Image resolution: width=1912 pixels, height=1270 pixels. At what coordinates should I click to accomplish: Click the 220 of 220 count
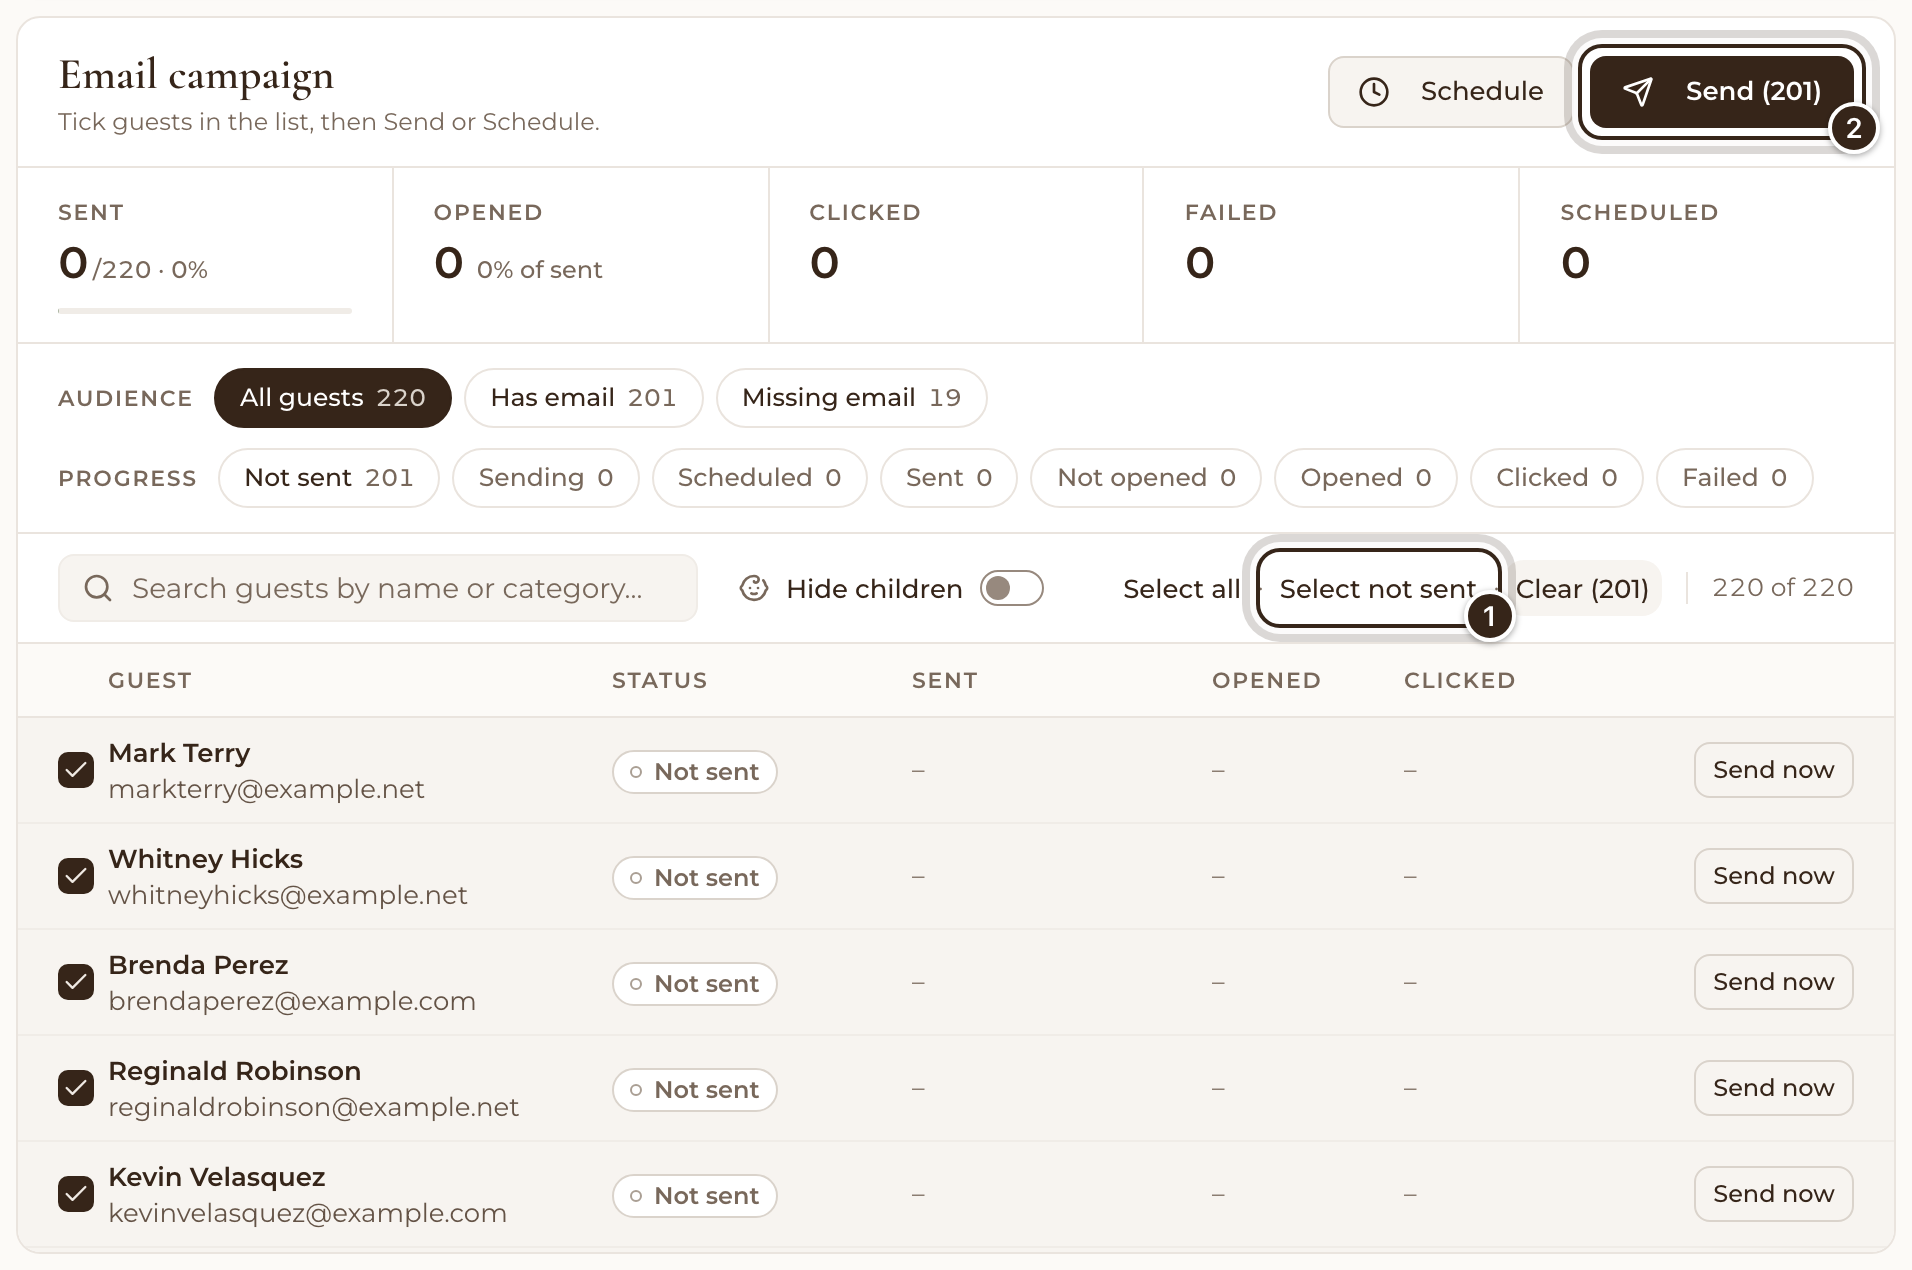(1783, 588)
